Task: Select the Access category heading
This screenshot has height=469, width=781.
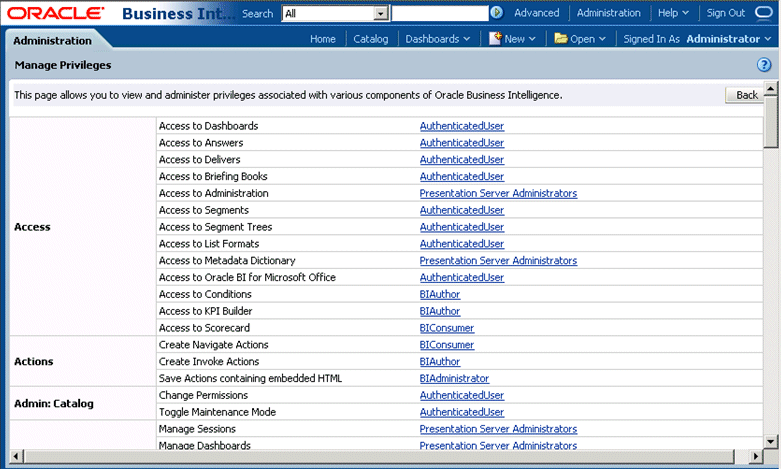Action: click(x=32, y=227)
